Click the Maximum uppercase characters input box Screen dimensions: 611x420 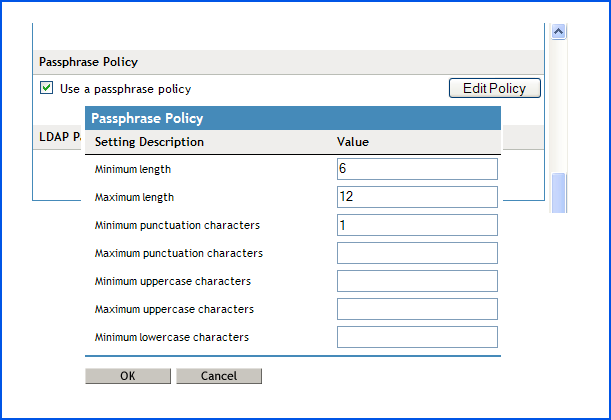(x=417, y=309)
